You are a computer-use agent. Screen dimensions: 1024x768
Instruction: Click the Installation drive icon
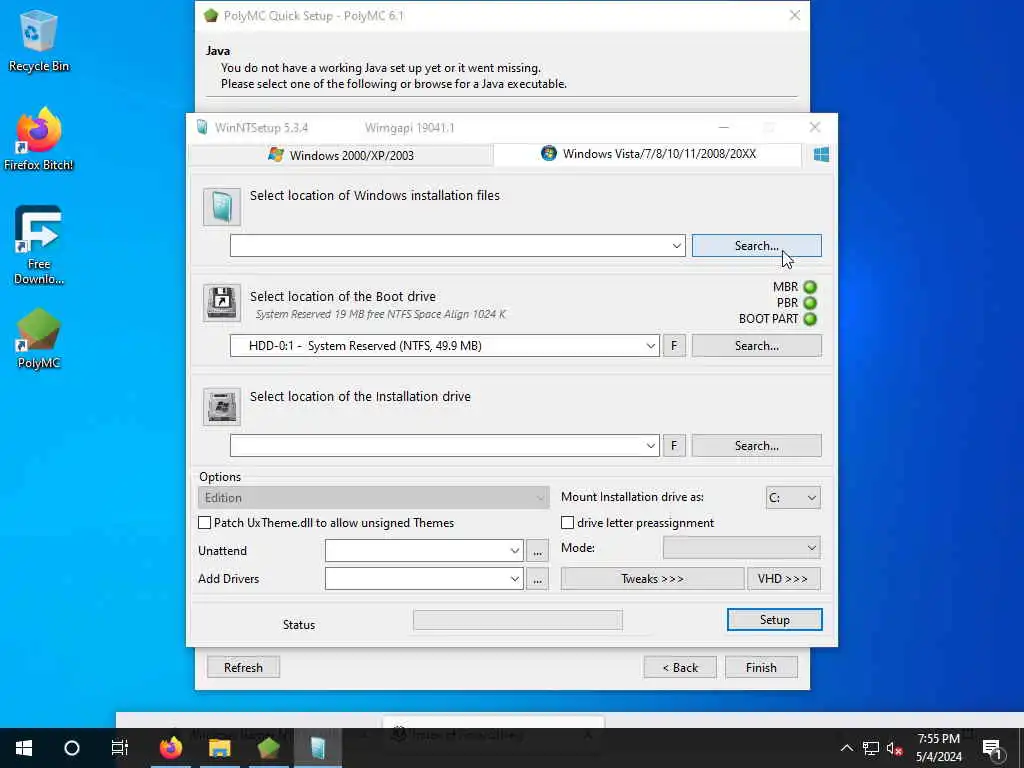(222, 407)
